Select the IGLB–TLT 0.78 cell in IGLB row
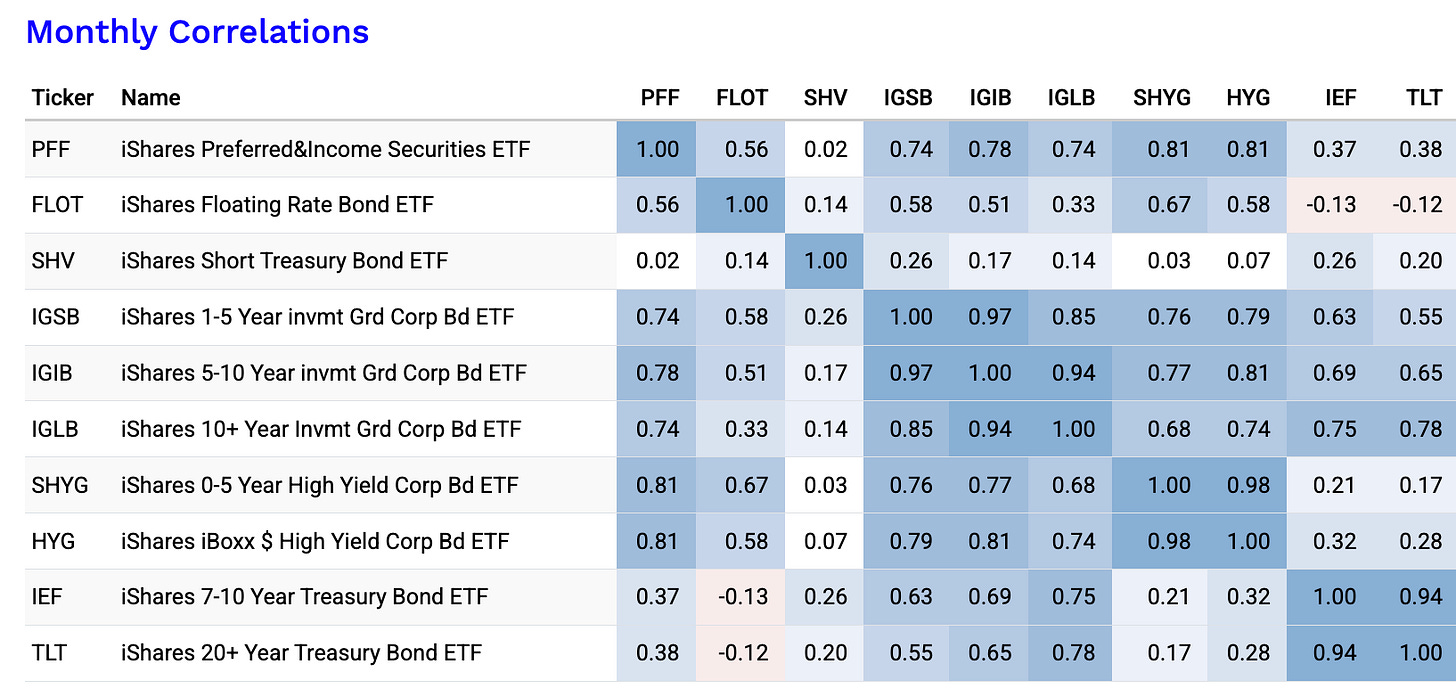This screenshot has width=1456, height=690. 1414,429
